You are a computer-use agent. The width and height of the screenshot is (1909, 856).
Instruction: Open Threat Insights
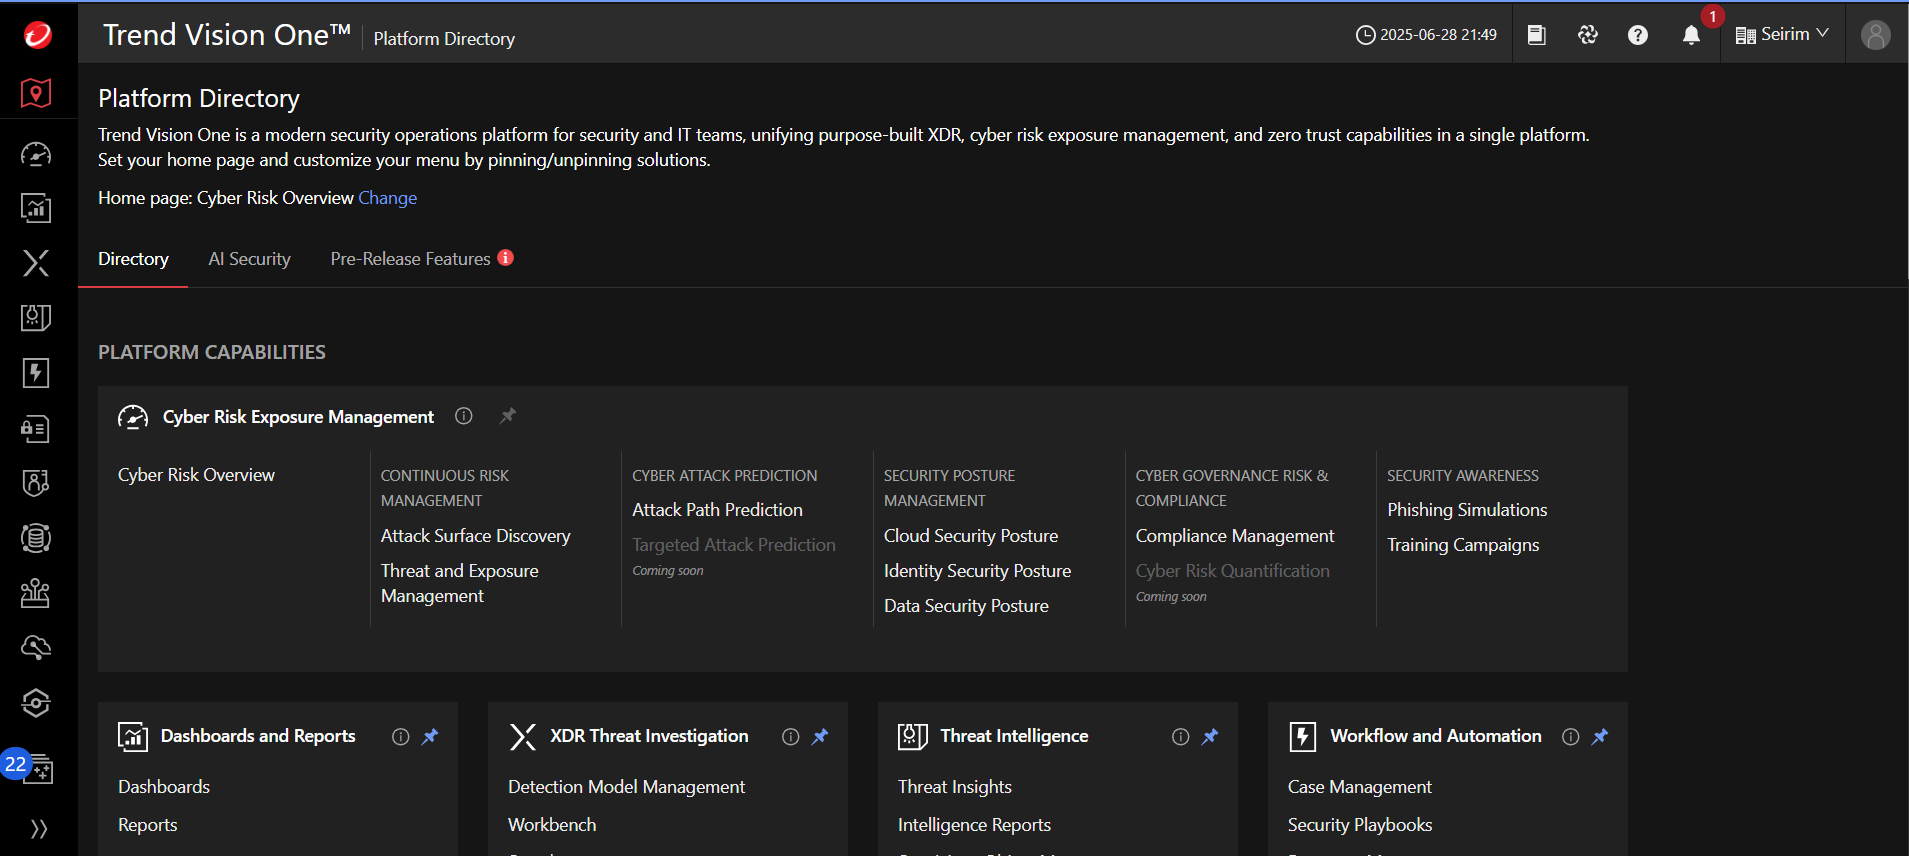955,787
